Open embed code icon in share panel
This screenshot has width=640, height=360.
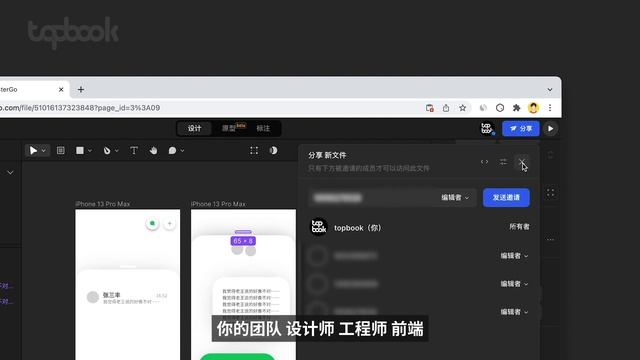(x=484, y=162)
